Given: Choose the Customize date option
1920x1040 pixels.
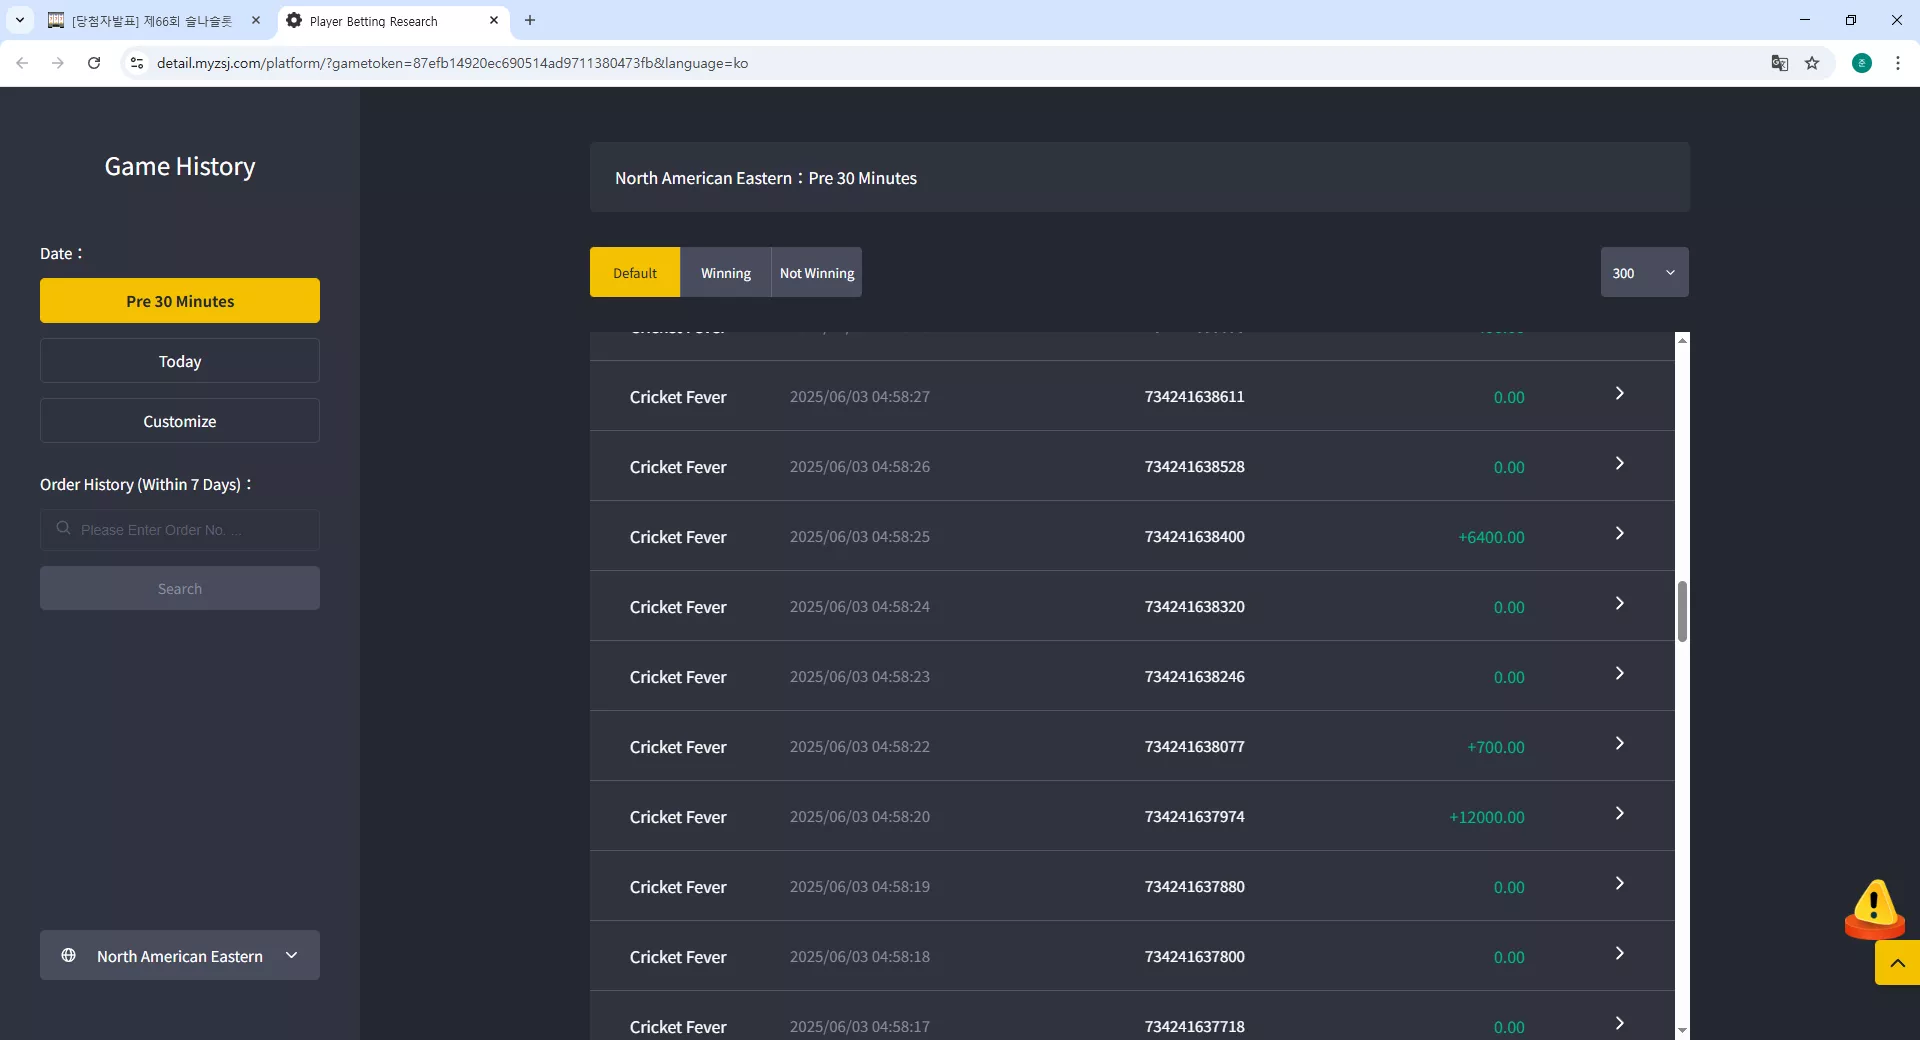Looking at the screenshot, I should pyautogui.click(x=180, y=421).
